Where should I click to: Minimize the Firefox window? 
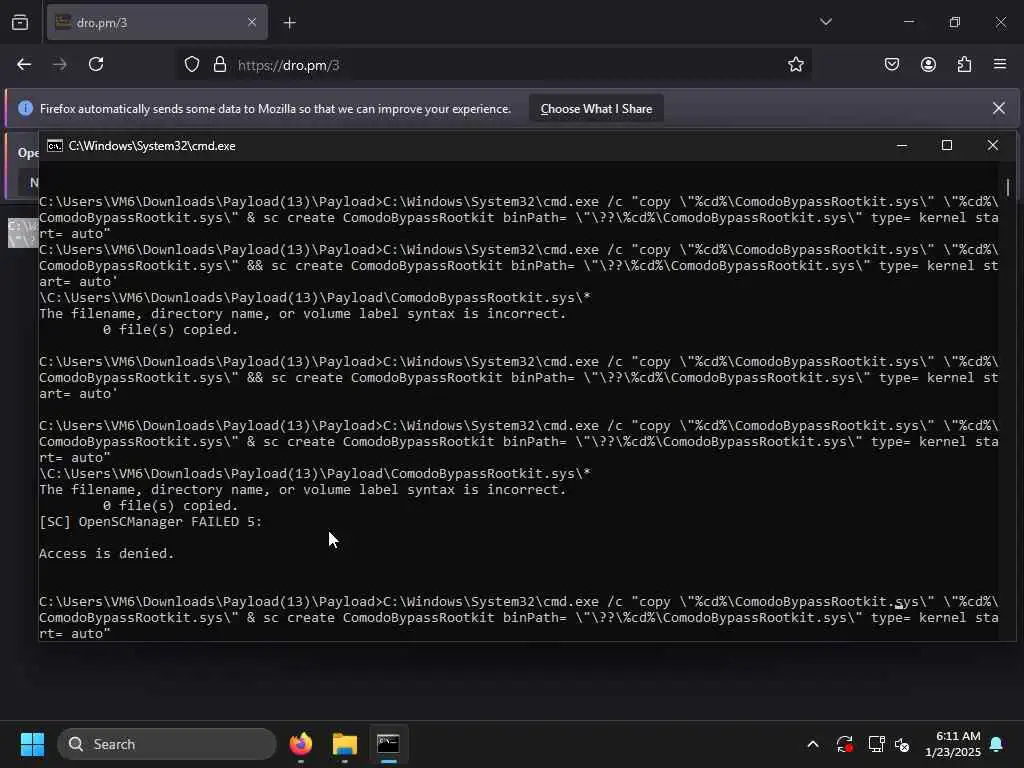coord(908,22)
